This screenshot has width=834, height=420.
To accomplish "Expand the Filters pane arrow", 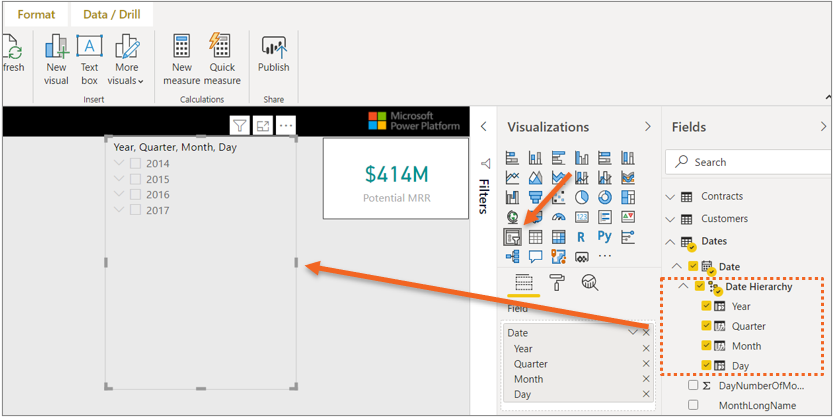I will 483,127.
